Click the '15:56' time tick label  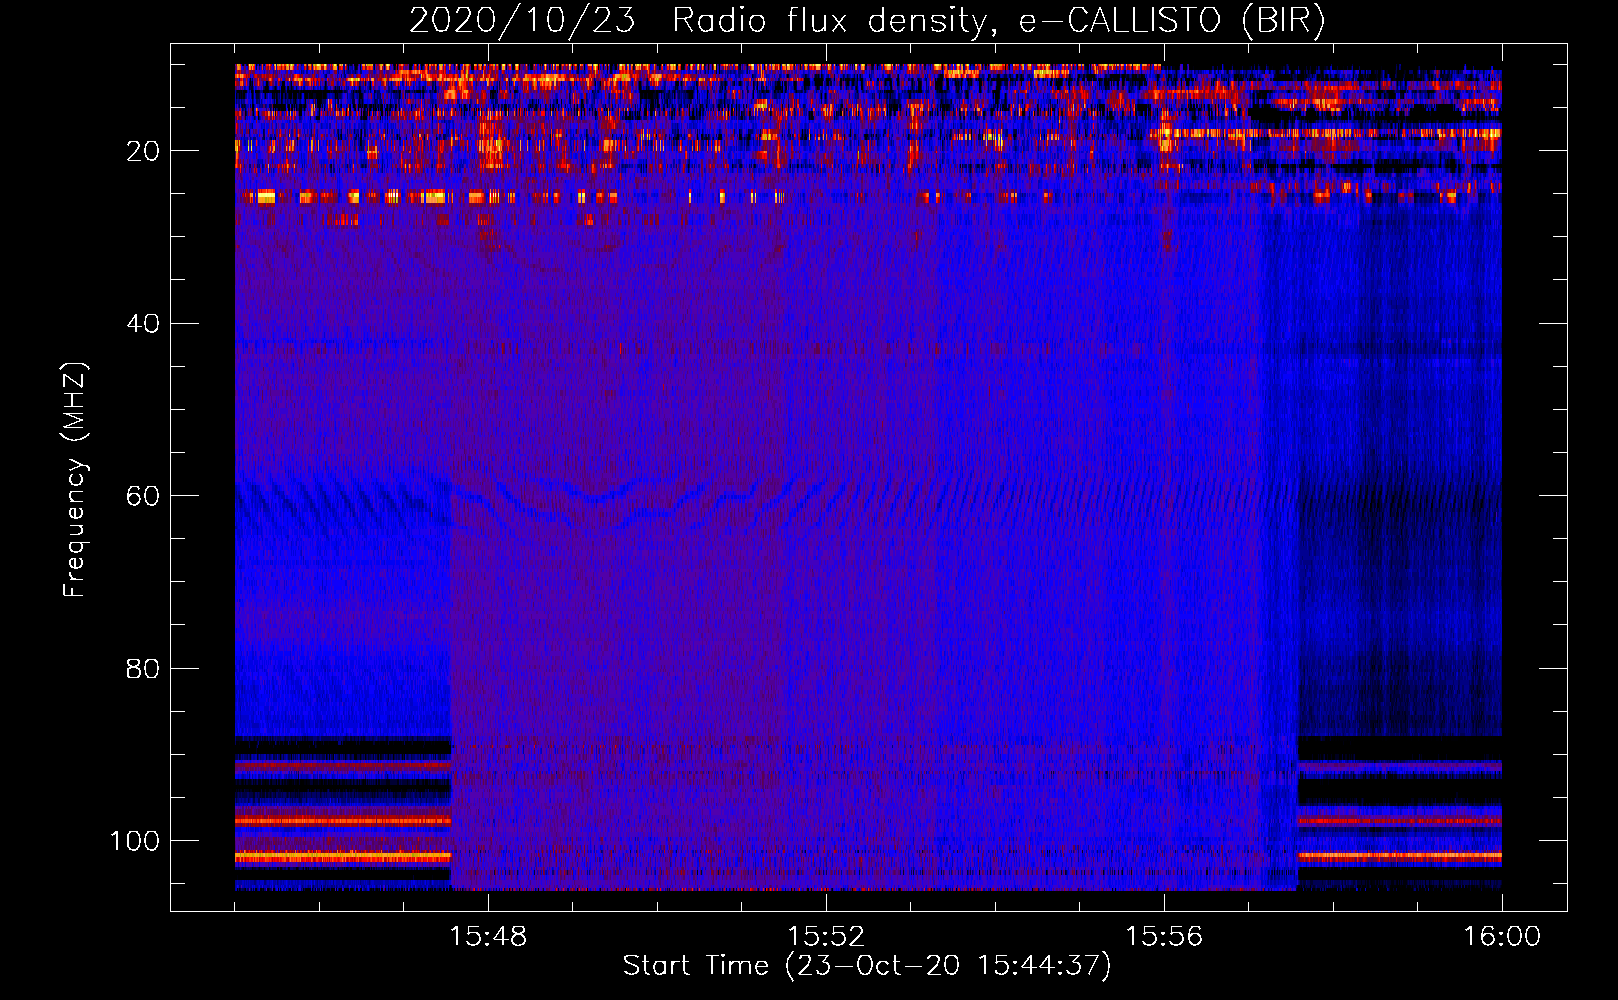click(x=1164, y=937)
